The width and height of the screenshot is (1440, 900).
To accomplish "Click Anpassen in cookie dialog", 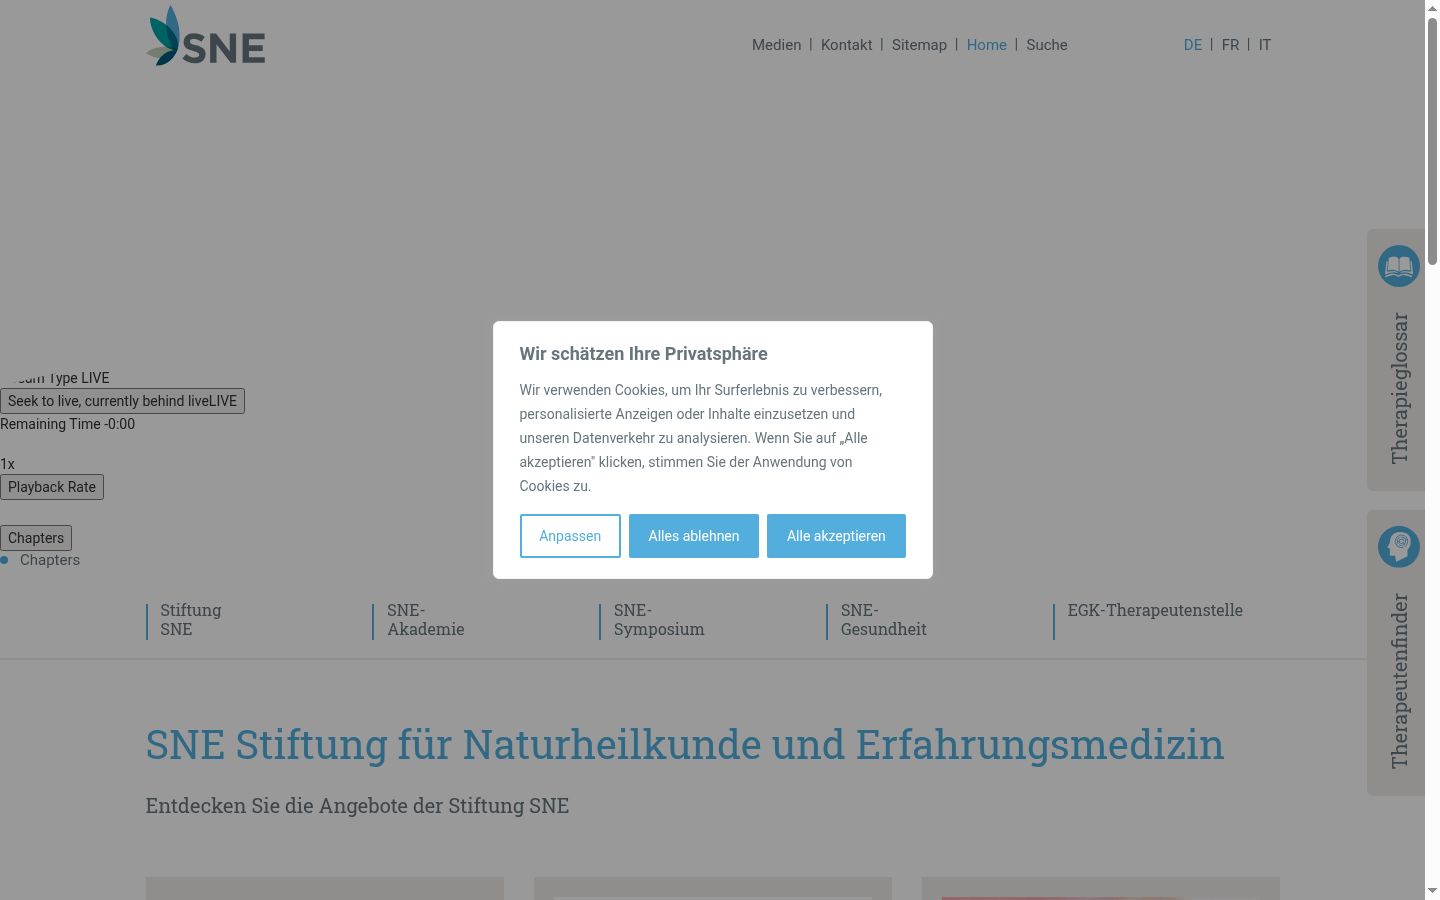I will [x=570, y=536].
